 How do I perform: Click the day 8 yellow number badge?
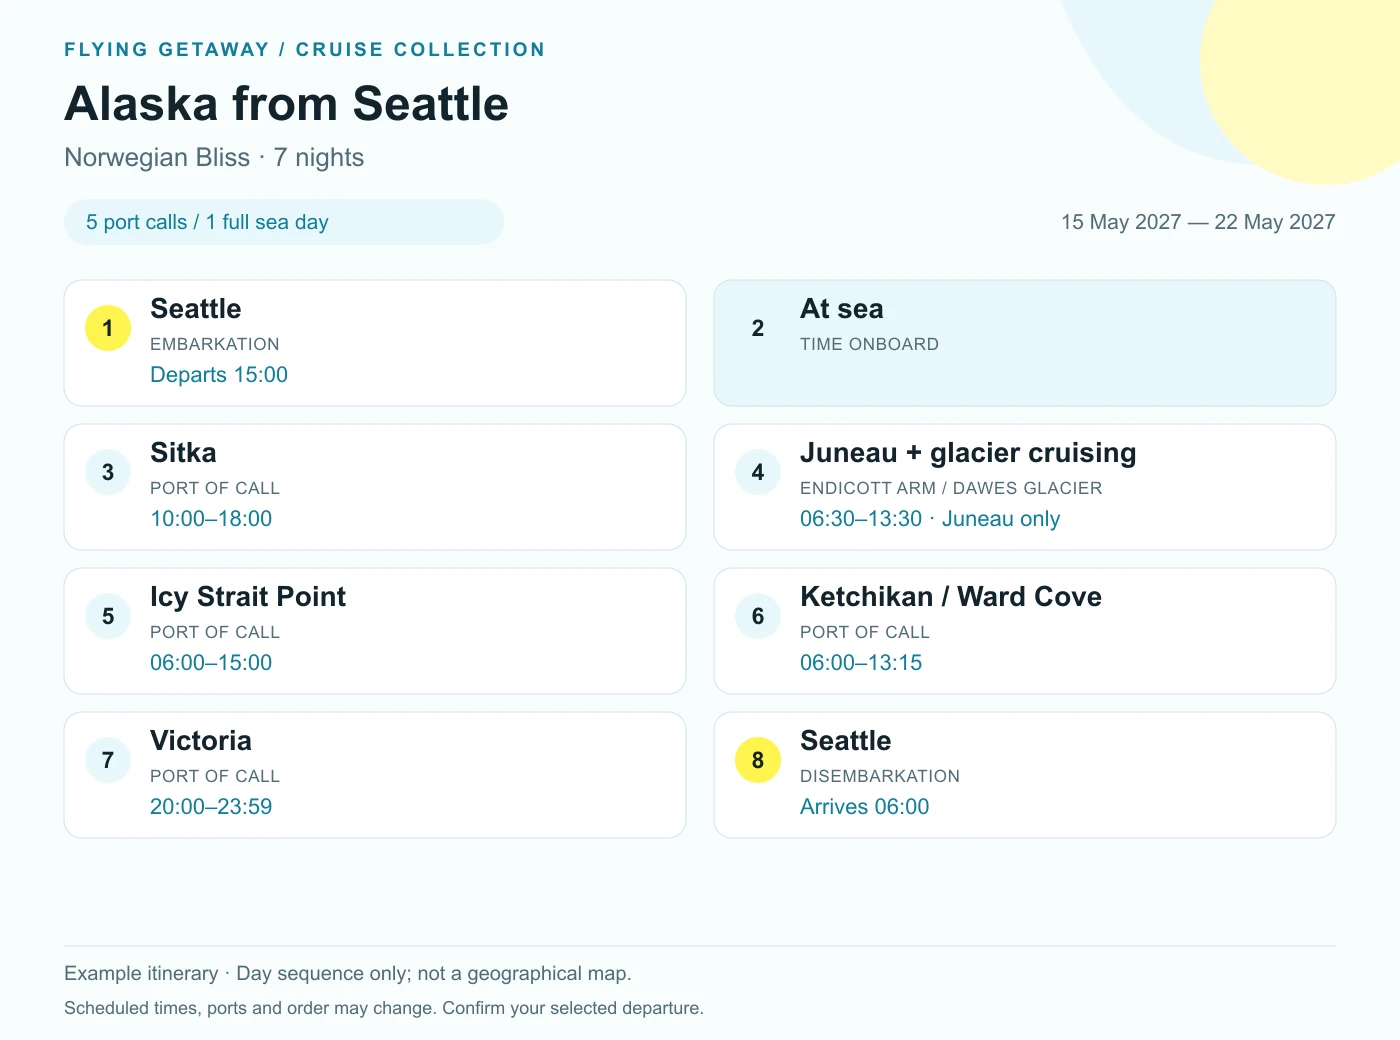[x=758, y=760]
